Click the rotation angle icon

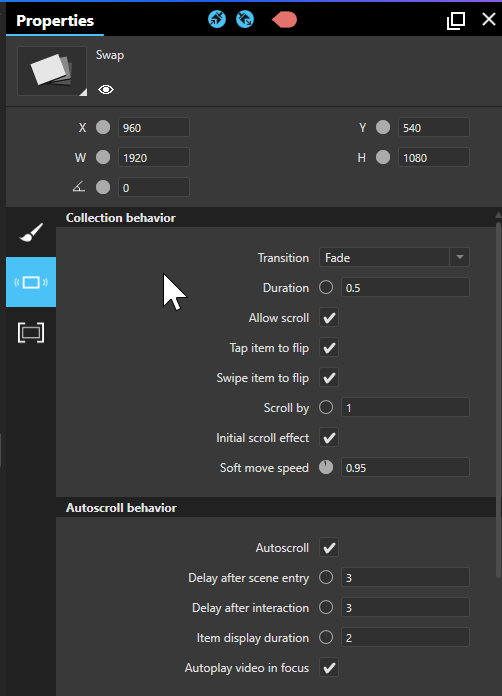tap(79, 187)
